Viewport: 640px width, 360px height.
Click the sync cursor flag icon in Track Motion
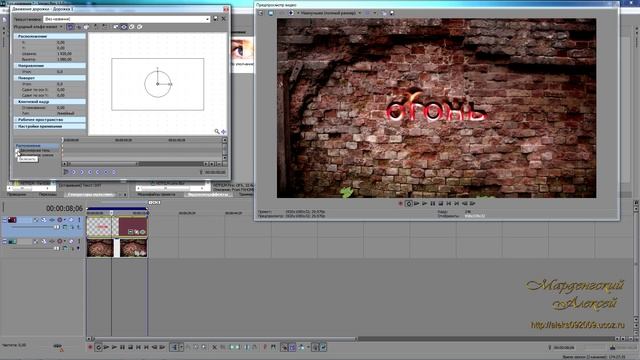pyautogui.click(x=66, y=172)
